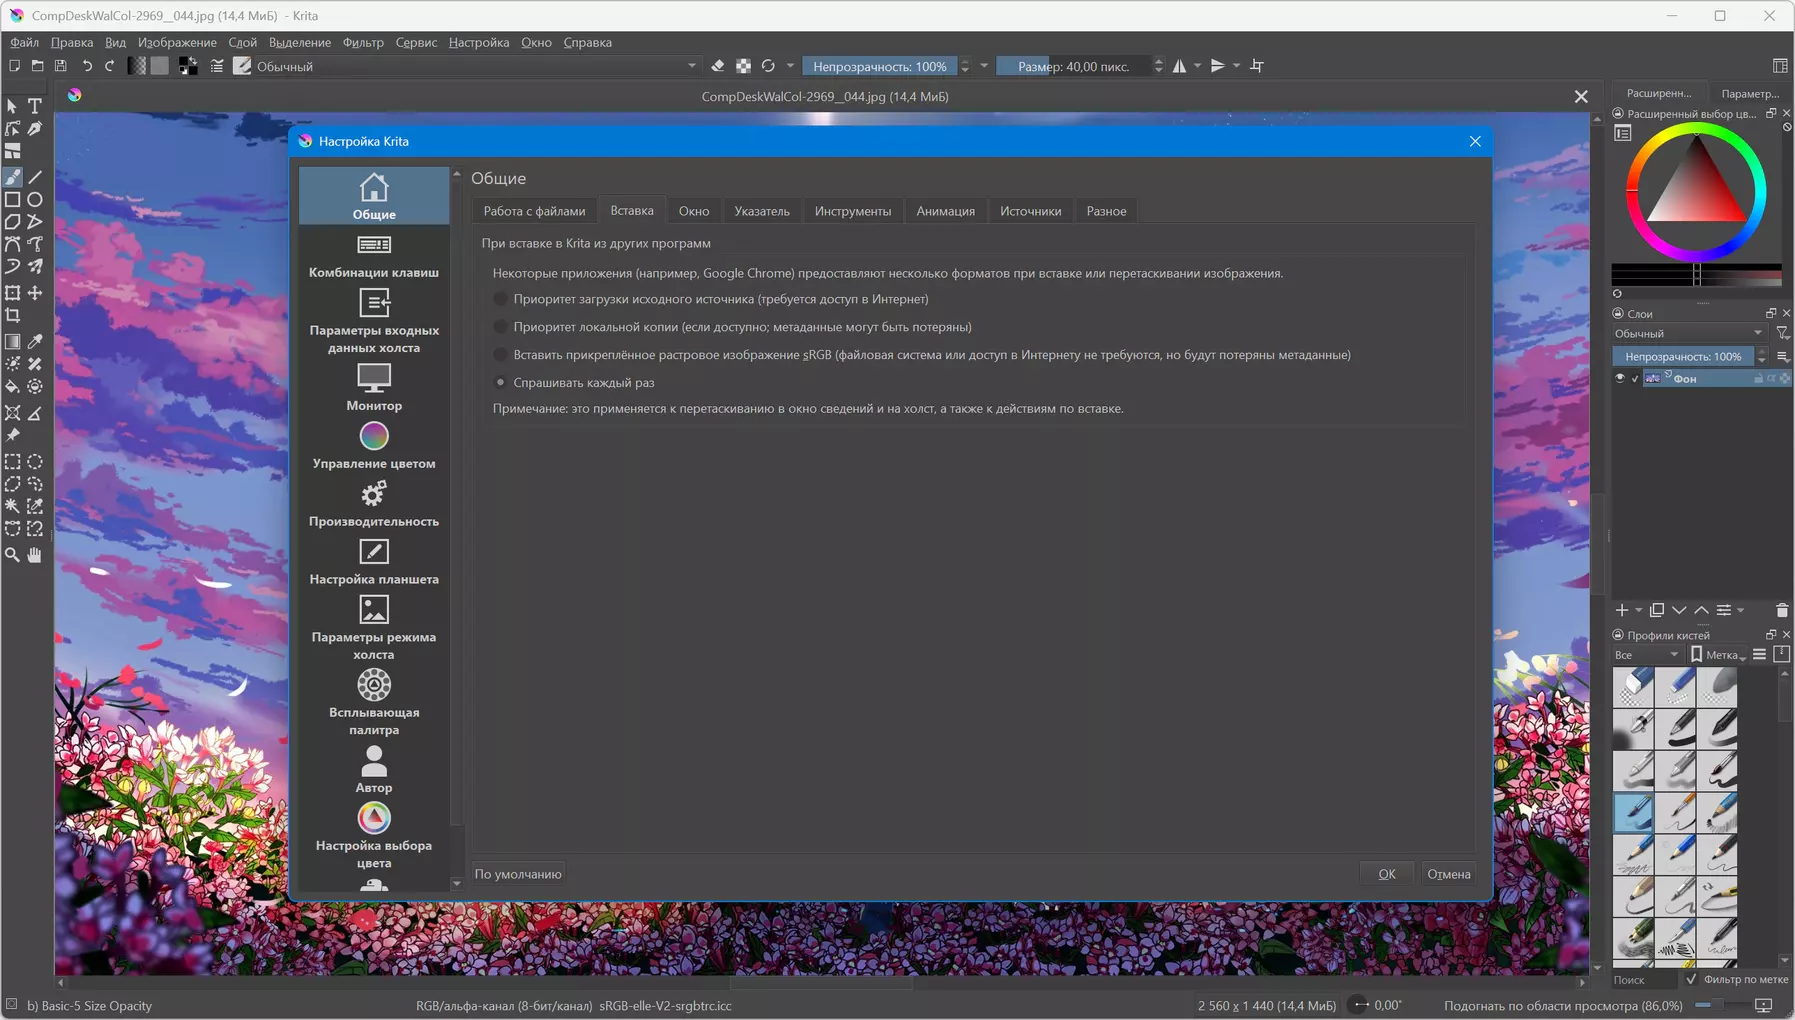Adjust the Непрозрачность 100% slider in toolbar

pos(879,66)
